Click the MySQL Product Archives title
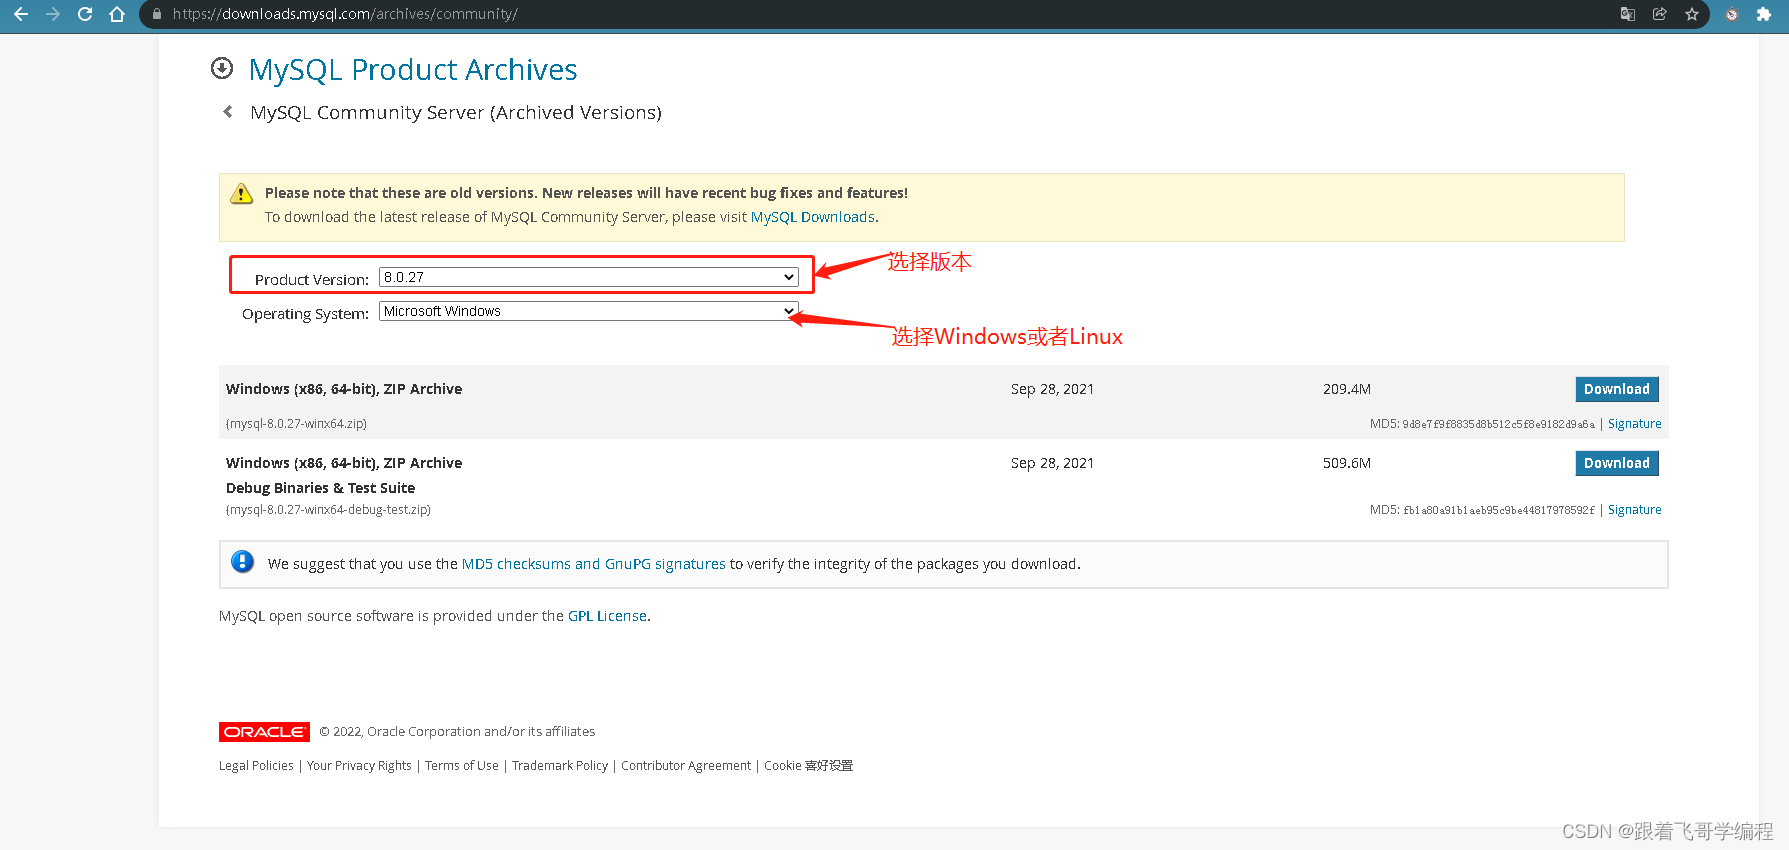The width and height of the screenshot is (1789, 850). pos(413,69)
